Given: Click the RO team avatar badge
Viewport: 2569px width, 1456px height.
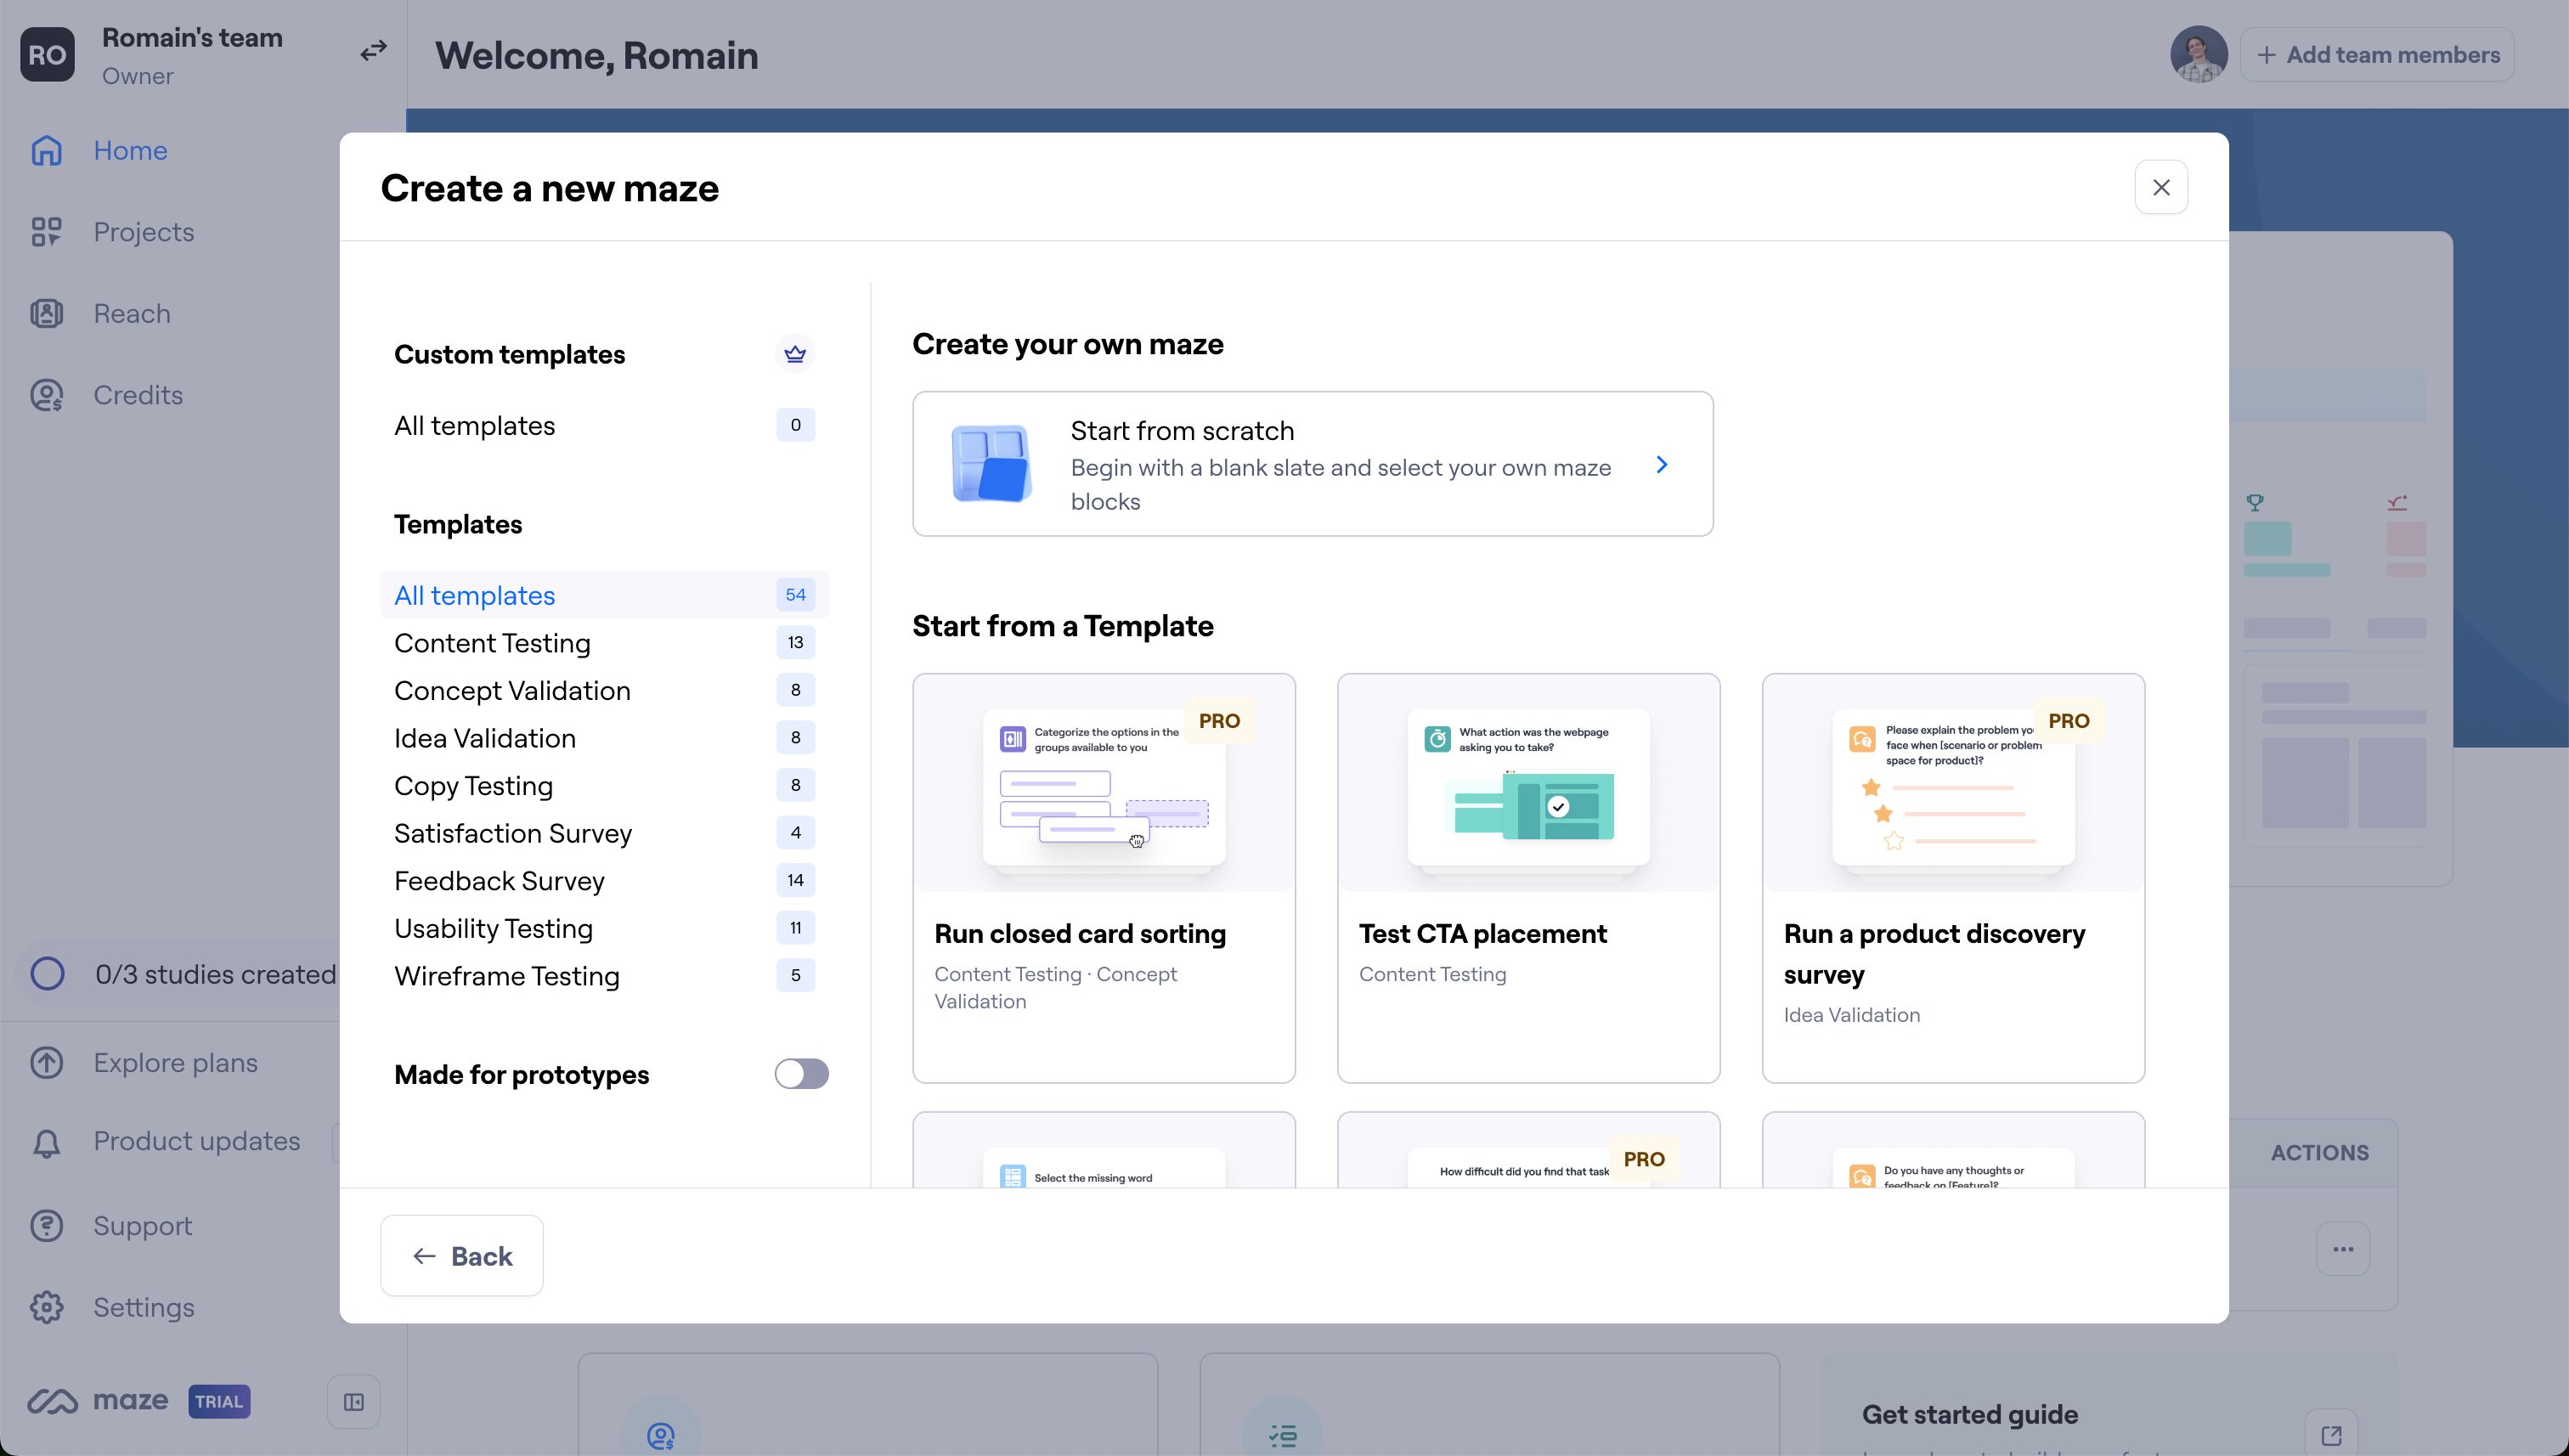Looking at the screenshot, I should click(47, 55).
